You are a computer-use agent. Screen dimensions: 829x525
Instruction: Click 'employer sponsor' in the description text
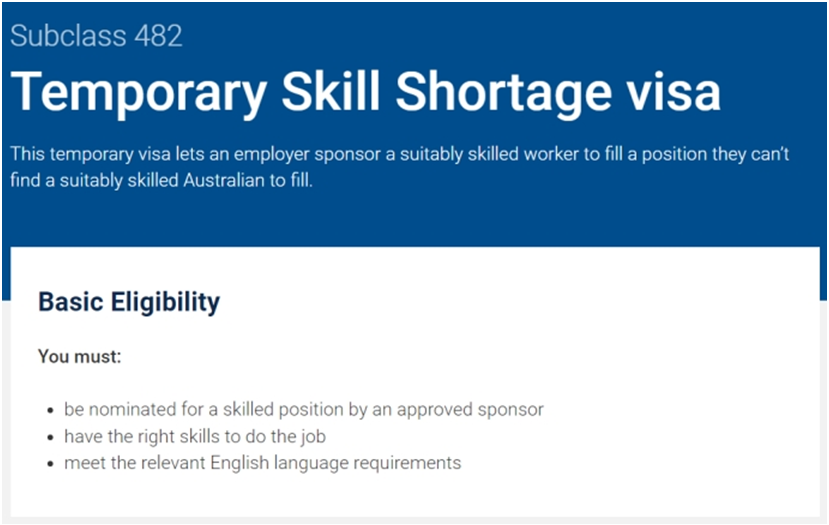pos(307,154)
